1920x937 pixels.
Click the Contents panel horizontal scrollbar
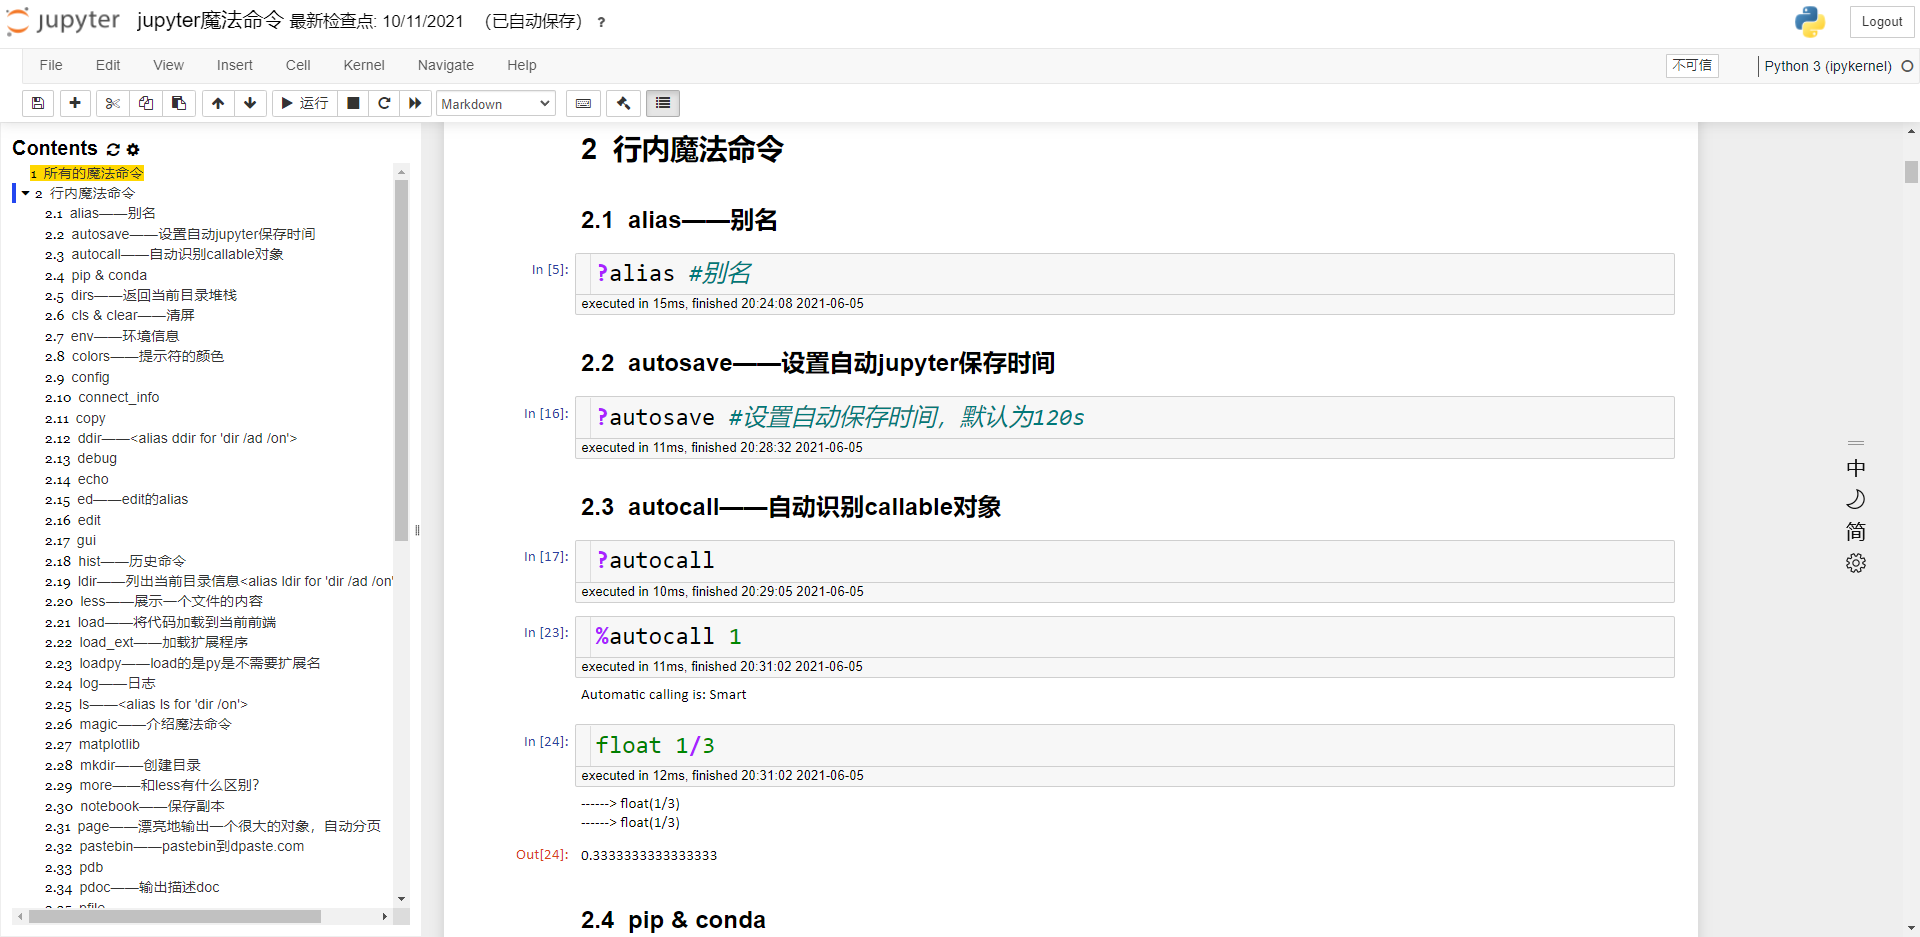click(175, 916)
